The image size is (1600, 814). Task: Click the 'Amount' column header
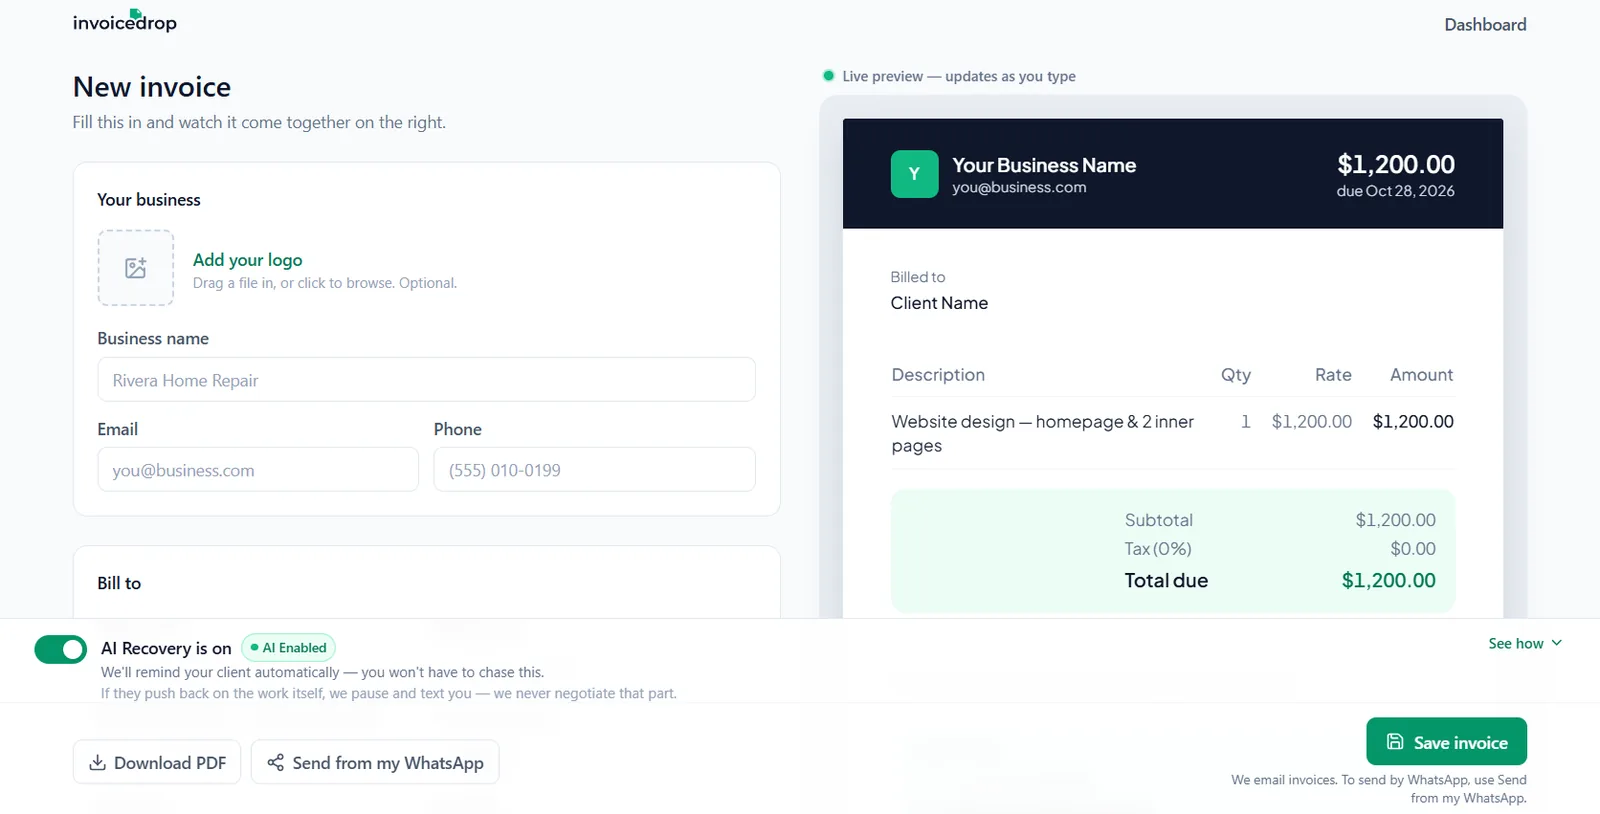coord(1422,375)
